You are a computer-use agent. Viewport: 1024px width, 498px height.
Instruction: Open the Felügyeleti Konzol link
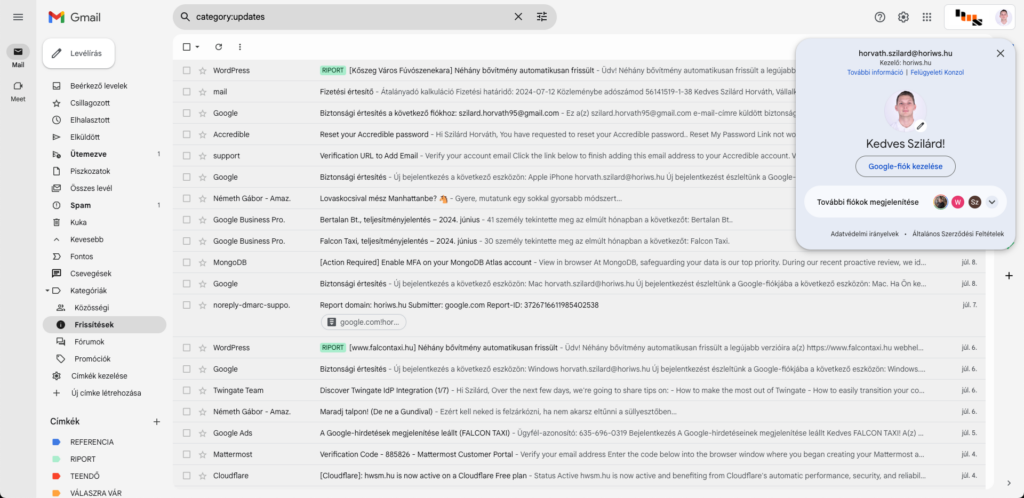coord(937,72)
